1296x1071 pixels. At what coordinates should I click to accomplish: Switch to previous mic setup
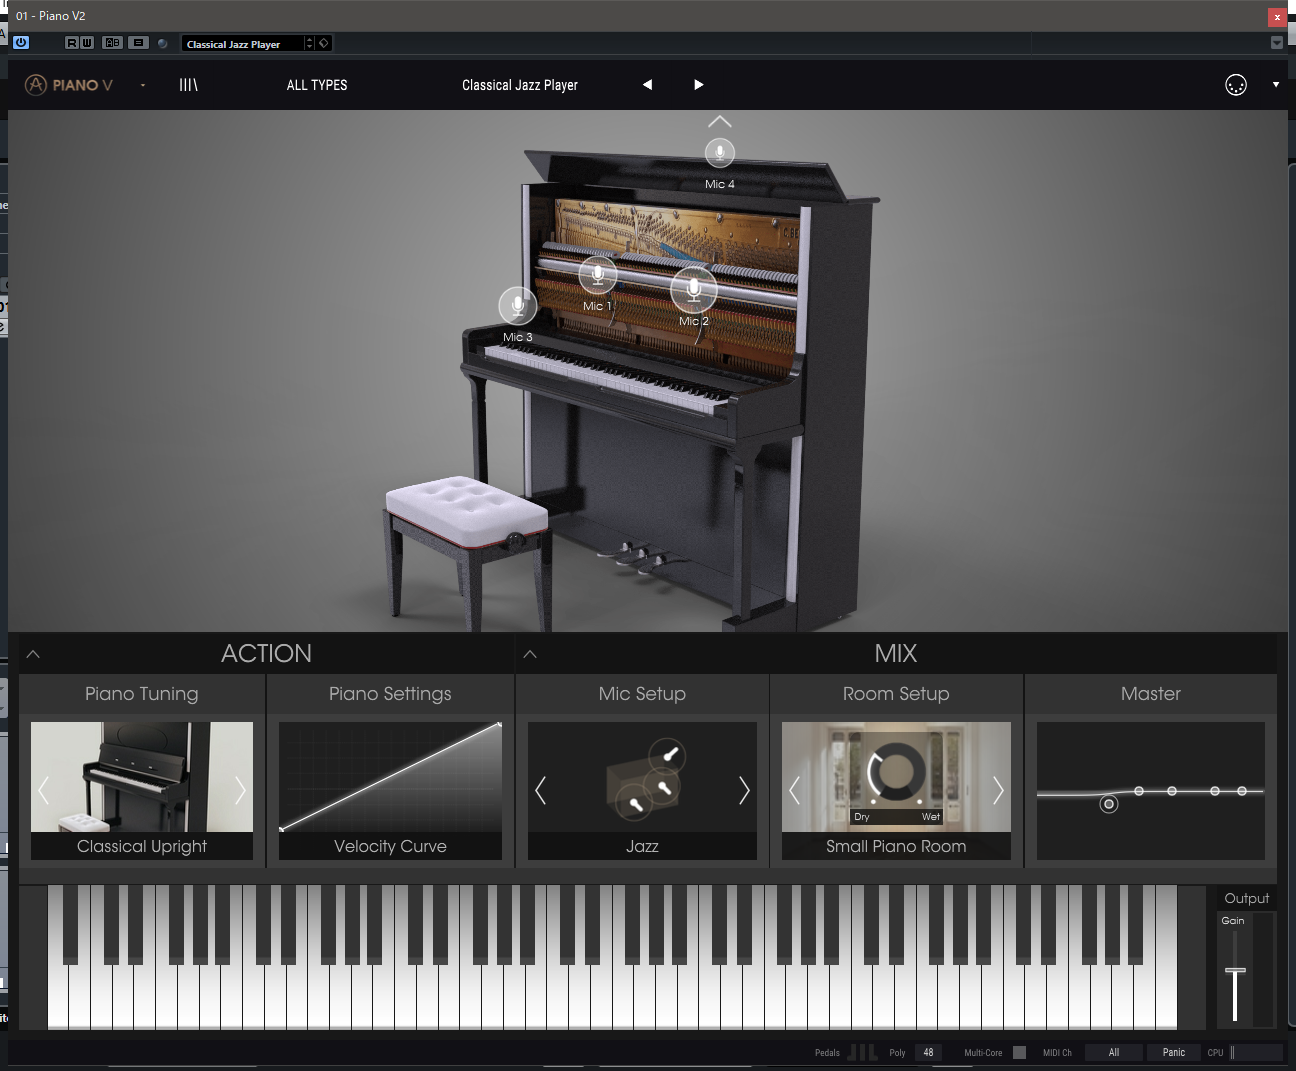coord(540,791)
